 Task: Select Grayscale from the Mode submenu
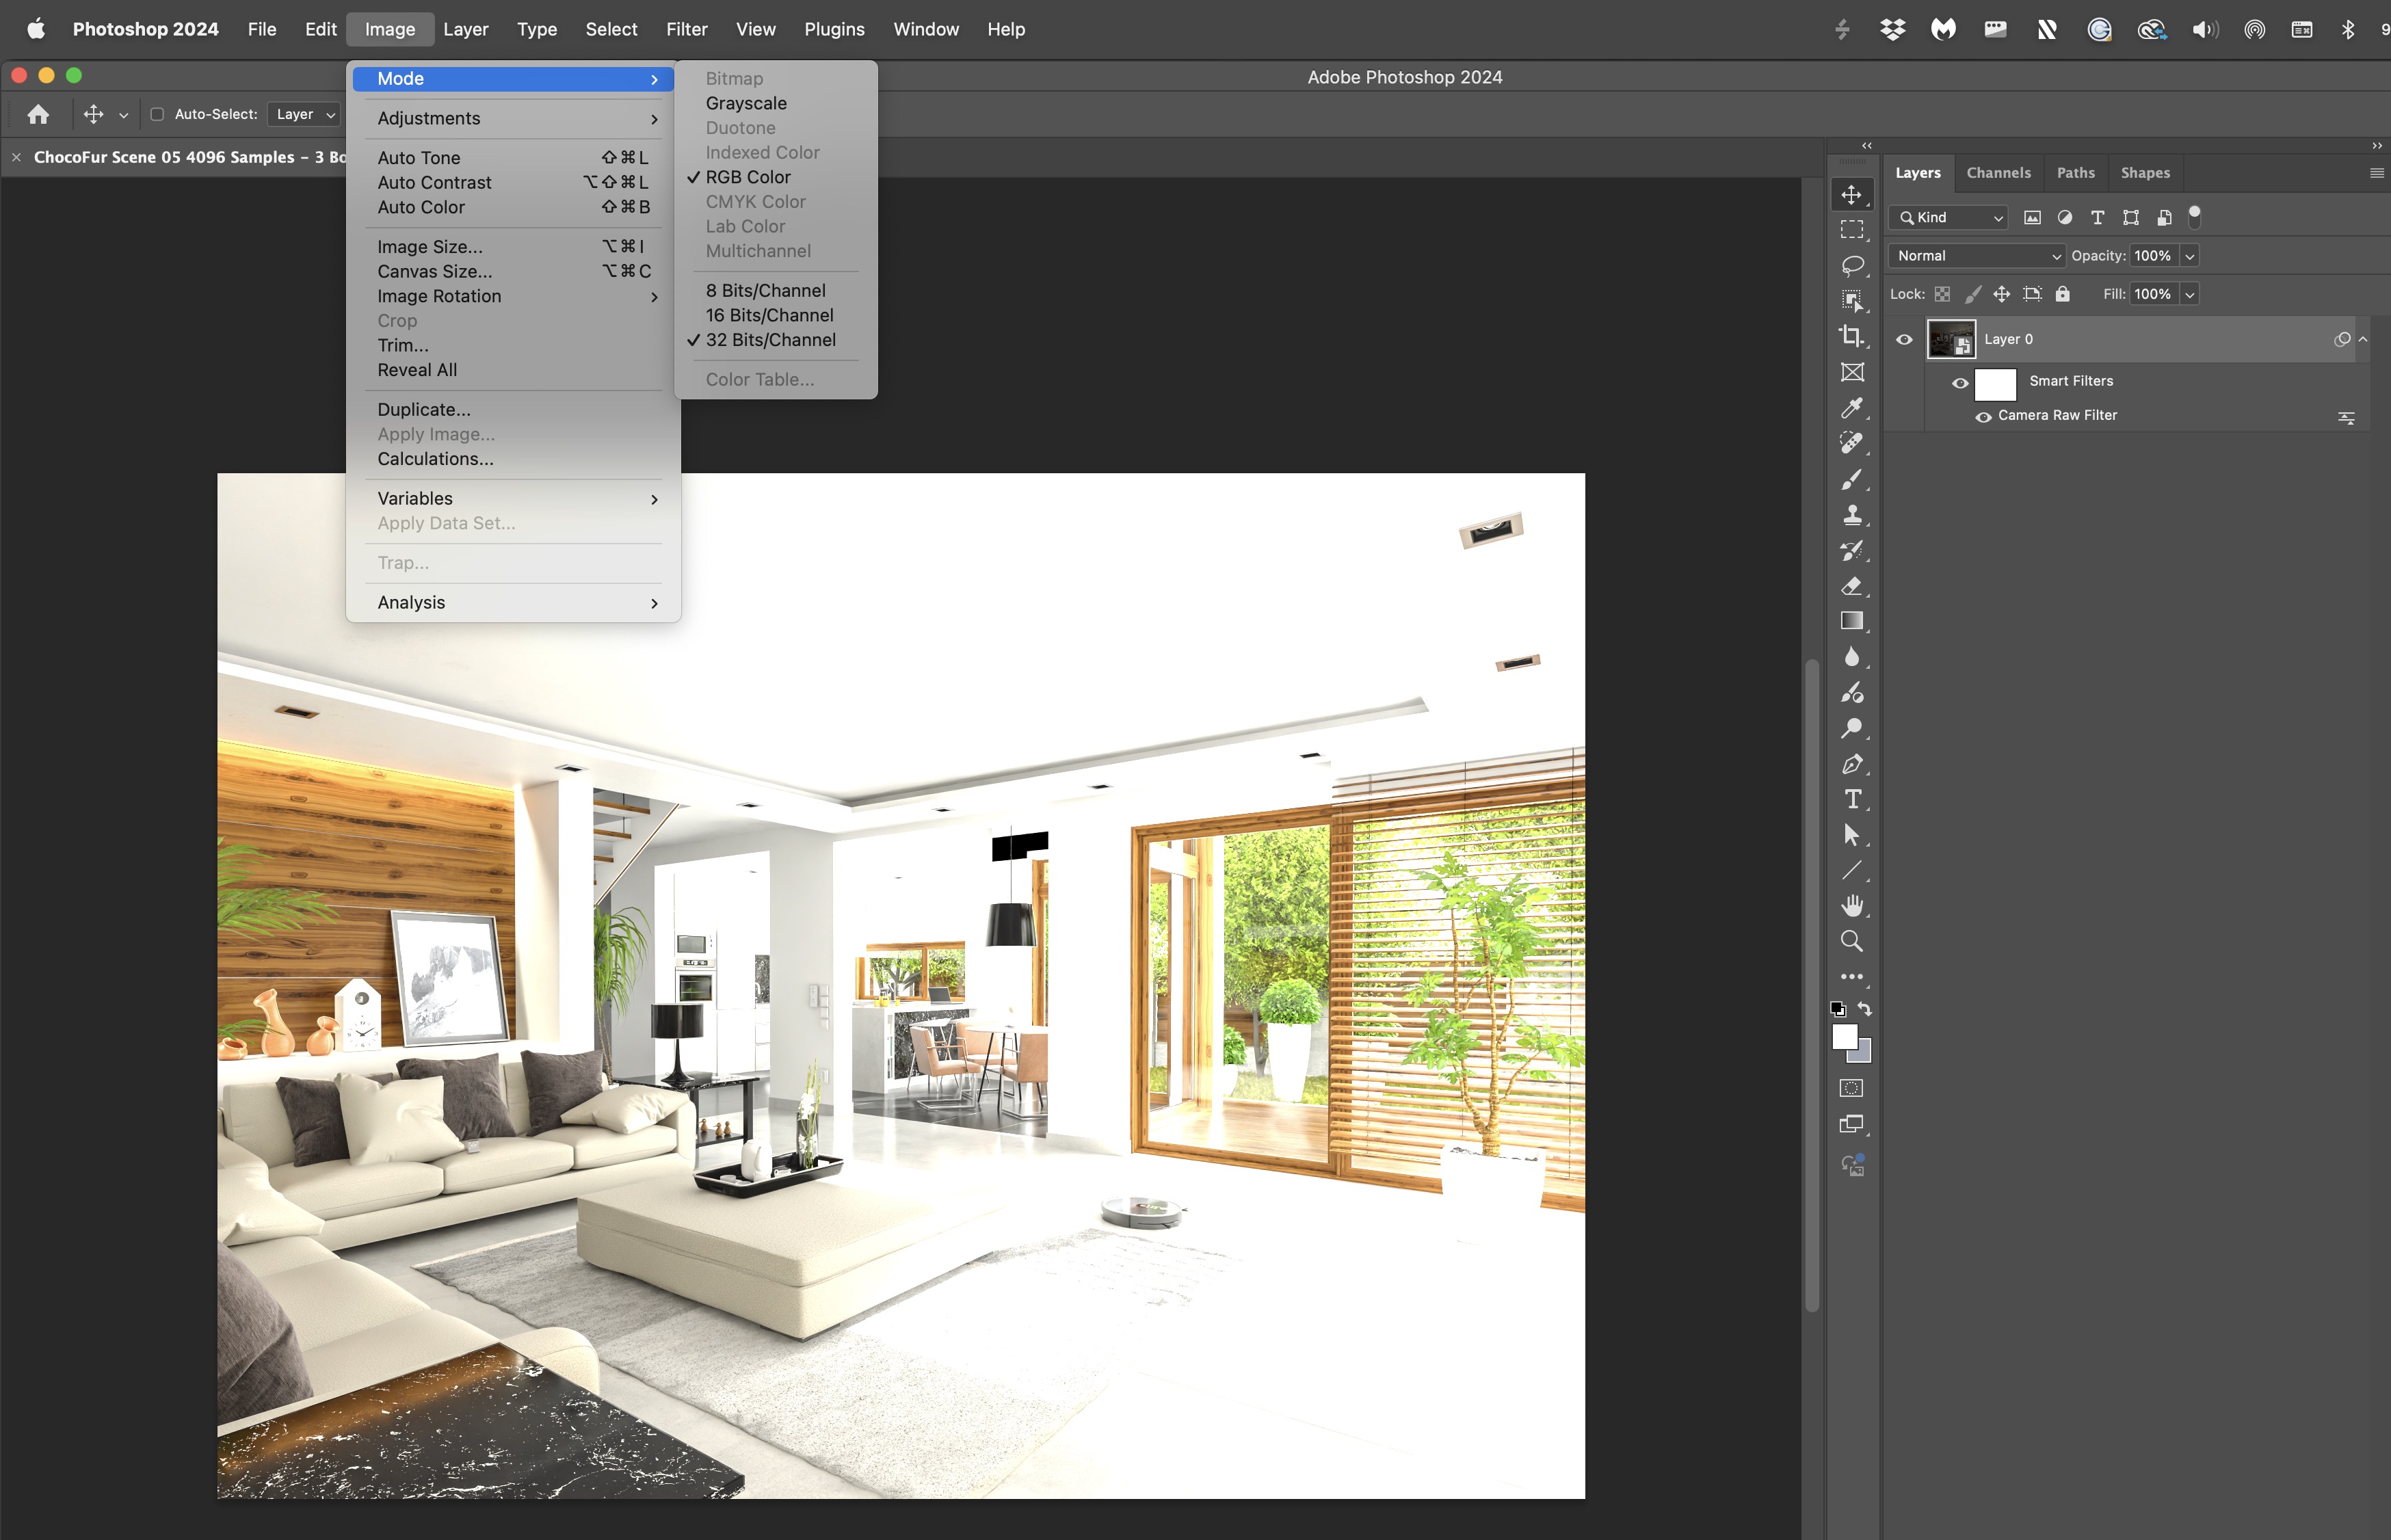(x=745, y=103)
